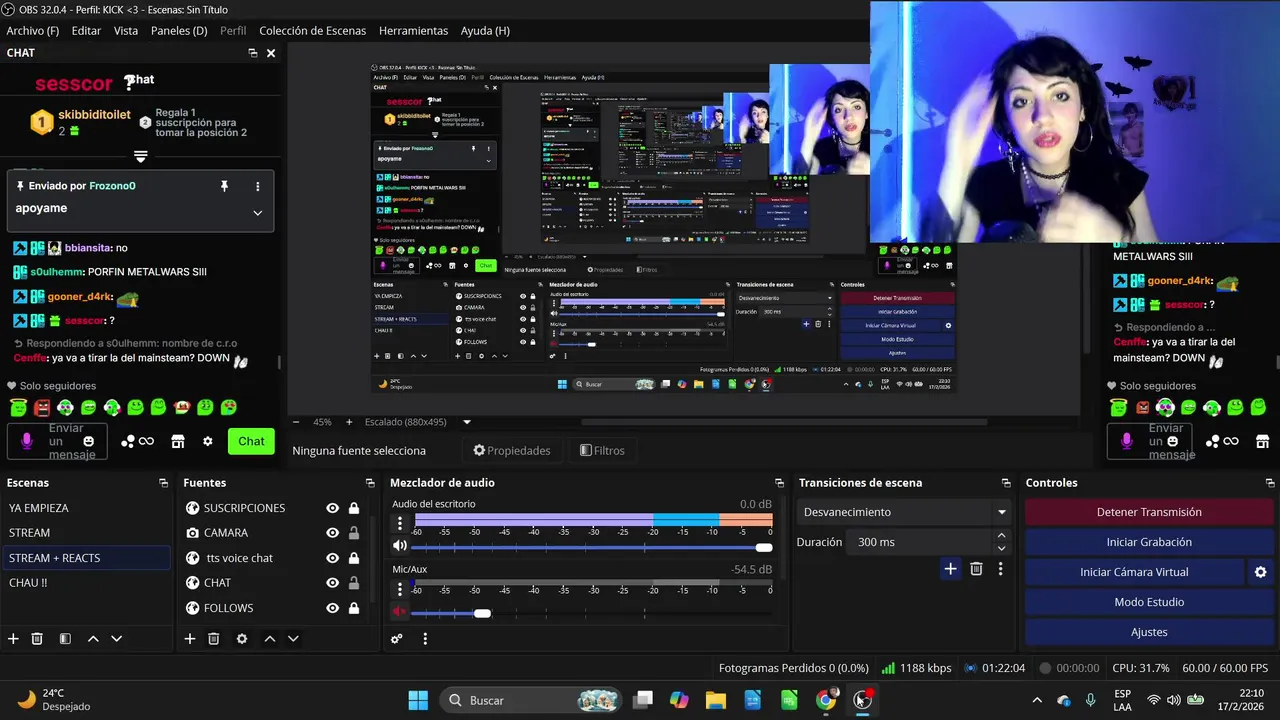The image size is (1280, 720).
Task: Open the preview scaling dropdown arrow
Action: pos(466,422)
